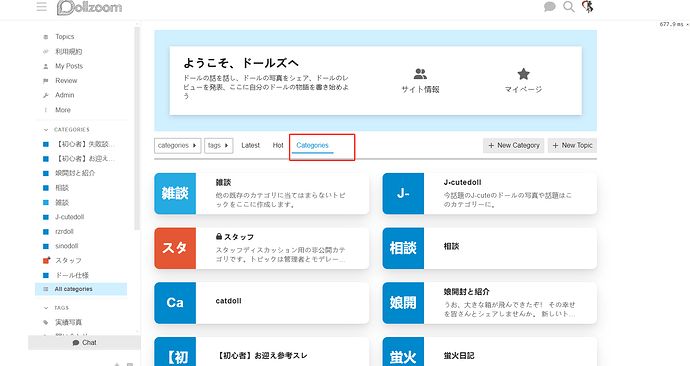Open the 蛍火日記 category title
This screenshot has width=690, height=366.
[459, 355]
